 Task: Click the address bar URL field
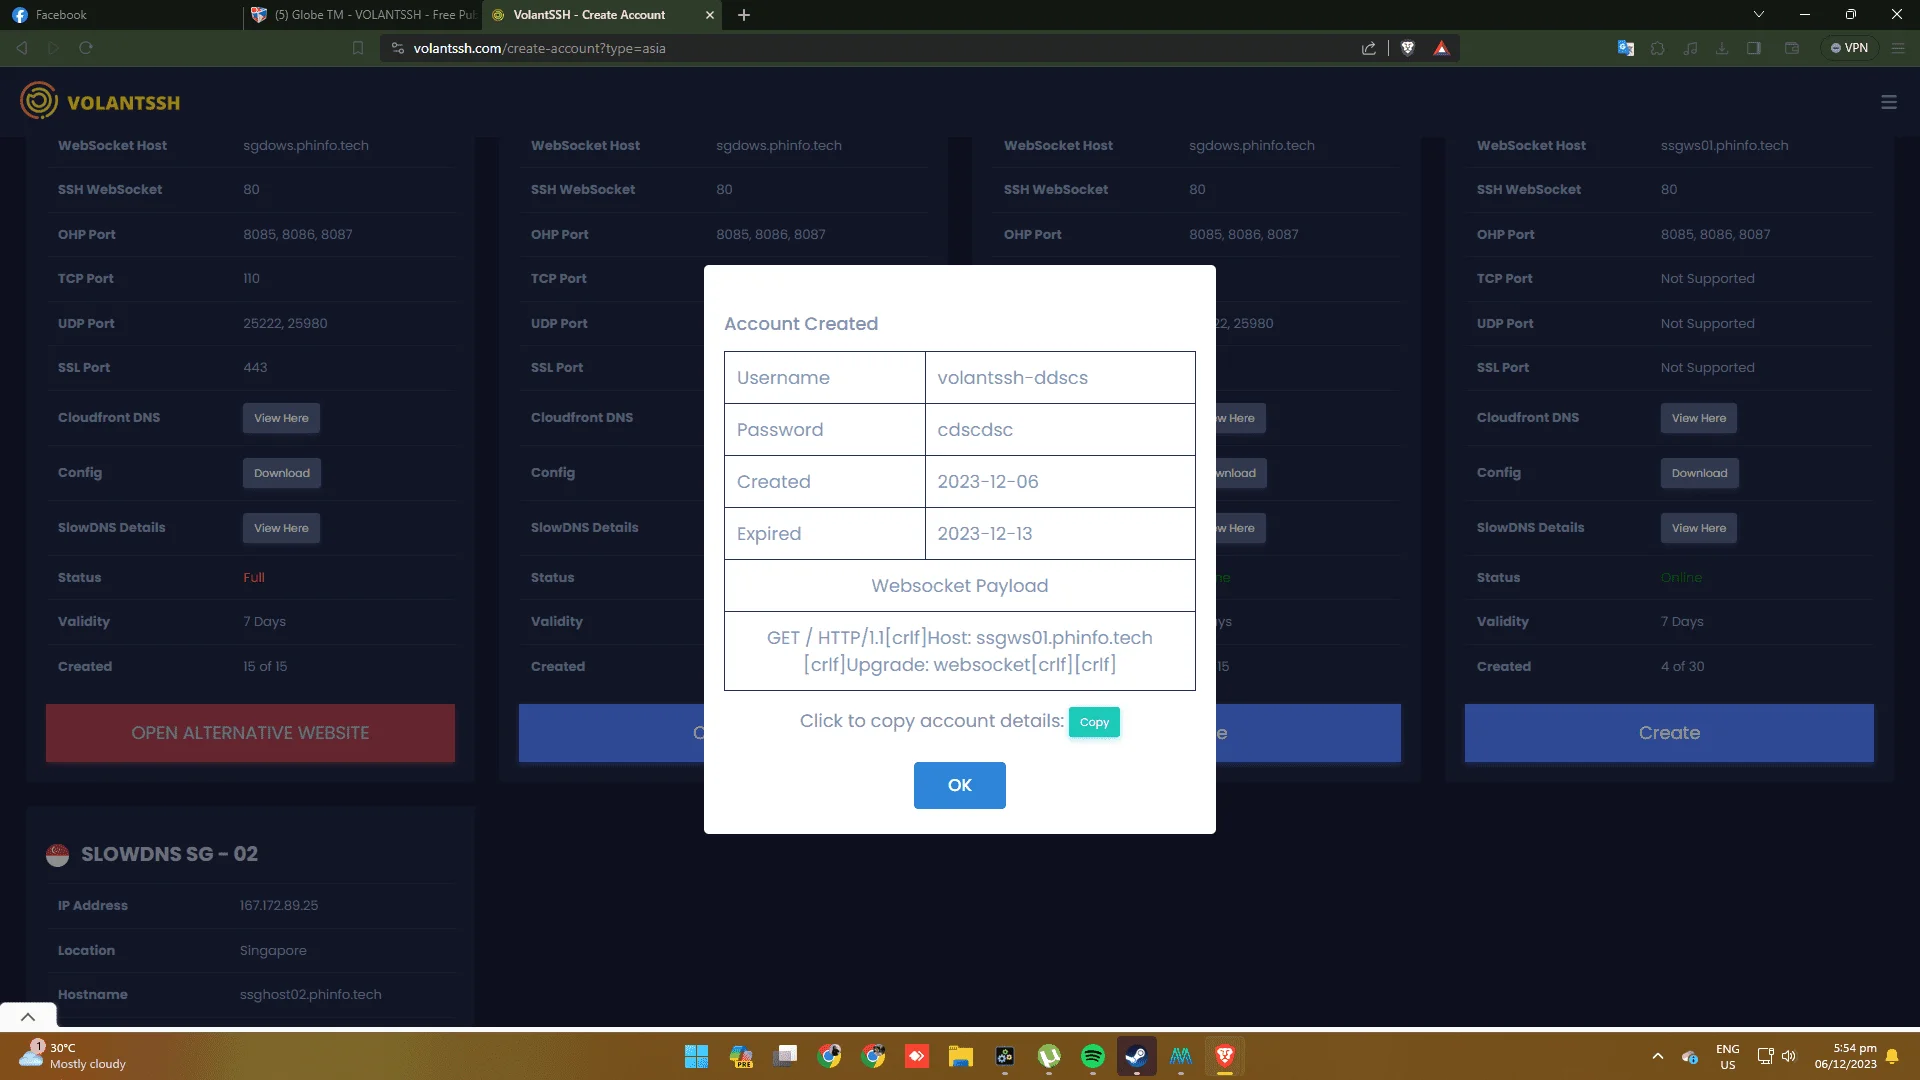(870, 48)
